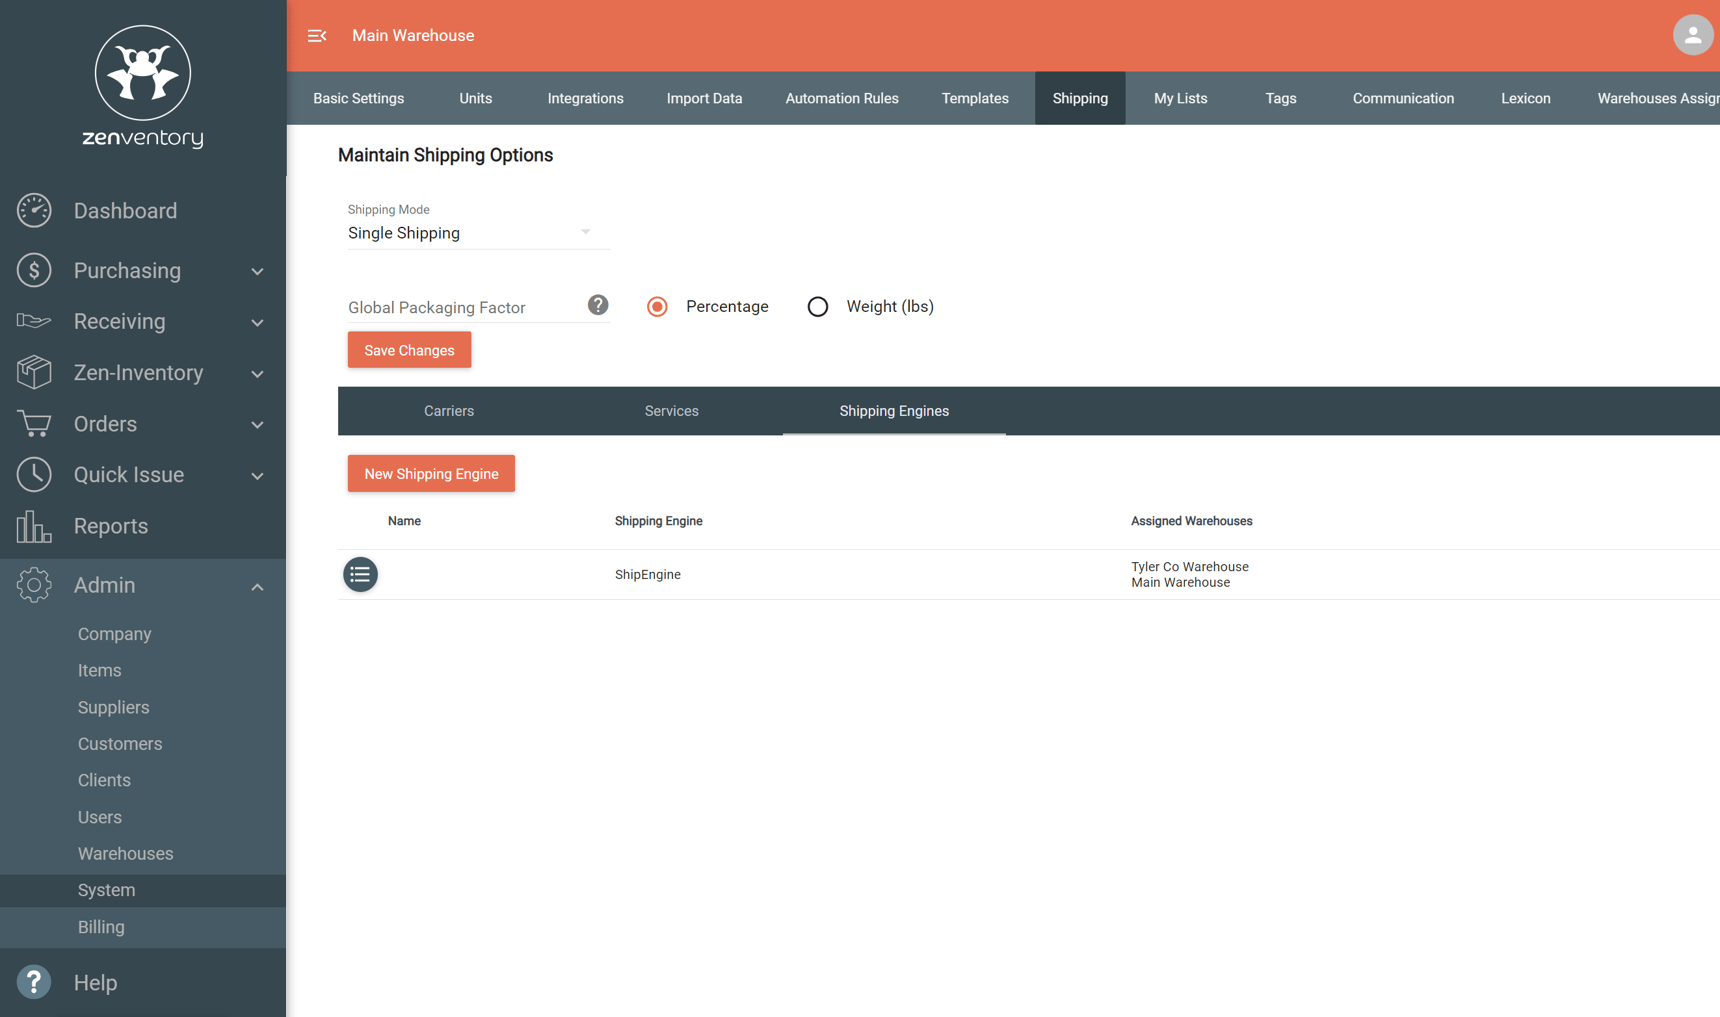The image size is (1720, 1017).
Task: Click the Global Packaging Factor help icon
Action: click(598, 305)
